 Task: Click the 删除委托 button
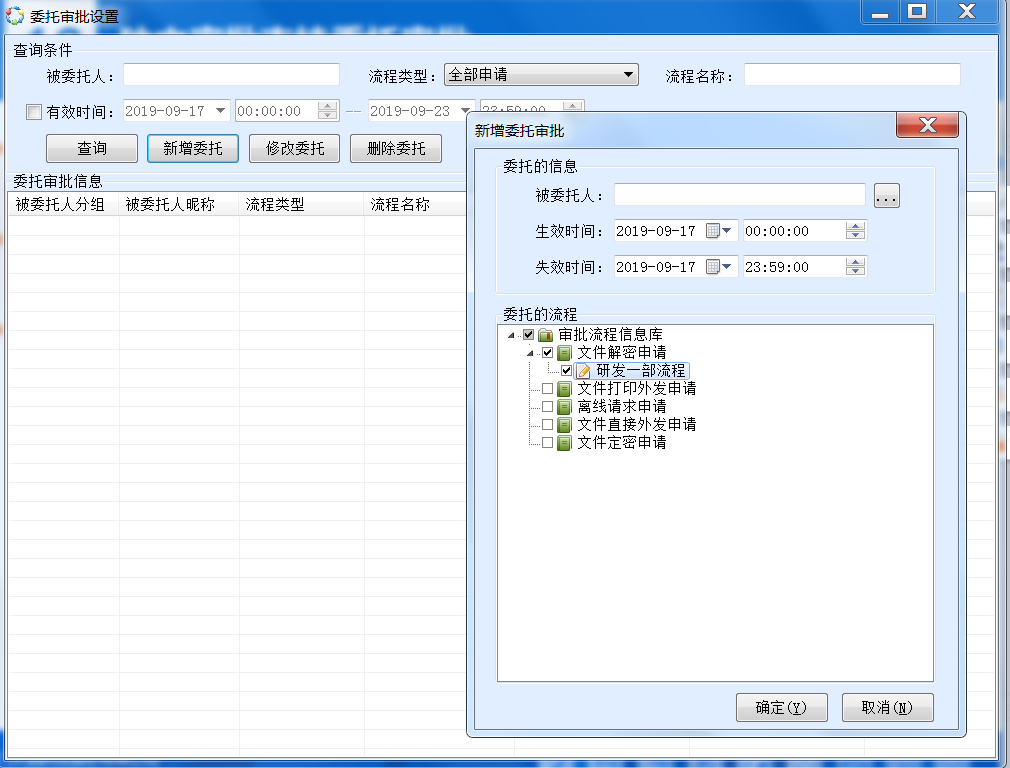pos(396,149)
